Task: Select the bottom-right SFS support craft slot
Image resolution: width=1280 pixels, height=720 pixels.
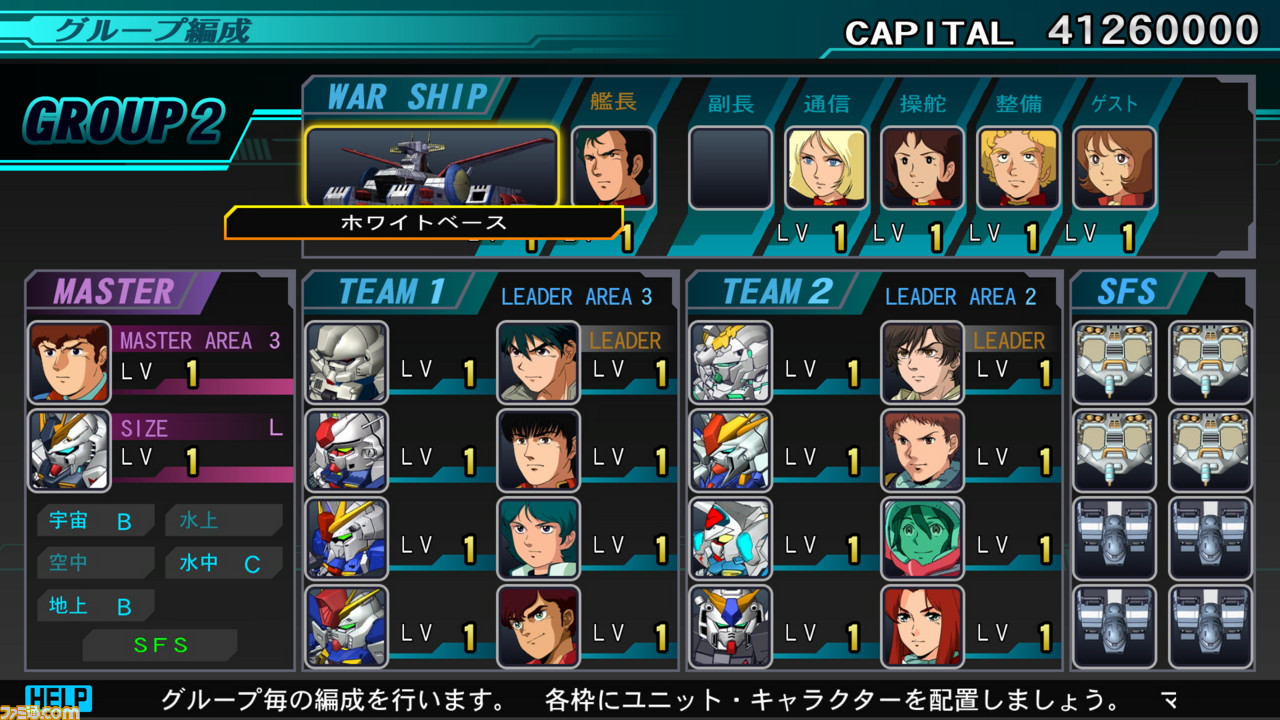Action: (1210, 626)
